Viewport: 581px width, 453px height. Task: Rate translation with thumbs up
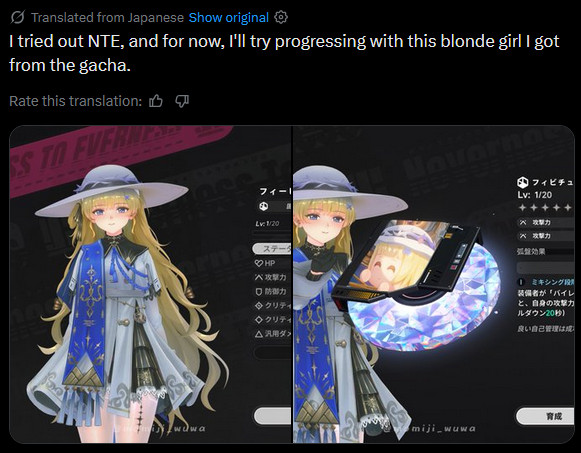[x=156, y=101]
